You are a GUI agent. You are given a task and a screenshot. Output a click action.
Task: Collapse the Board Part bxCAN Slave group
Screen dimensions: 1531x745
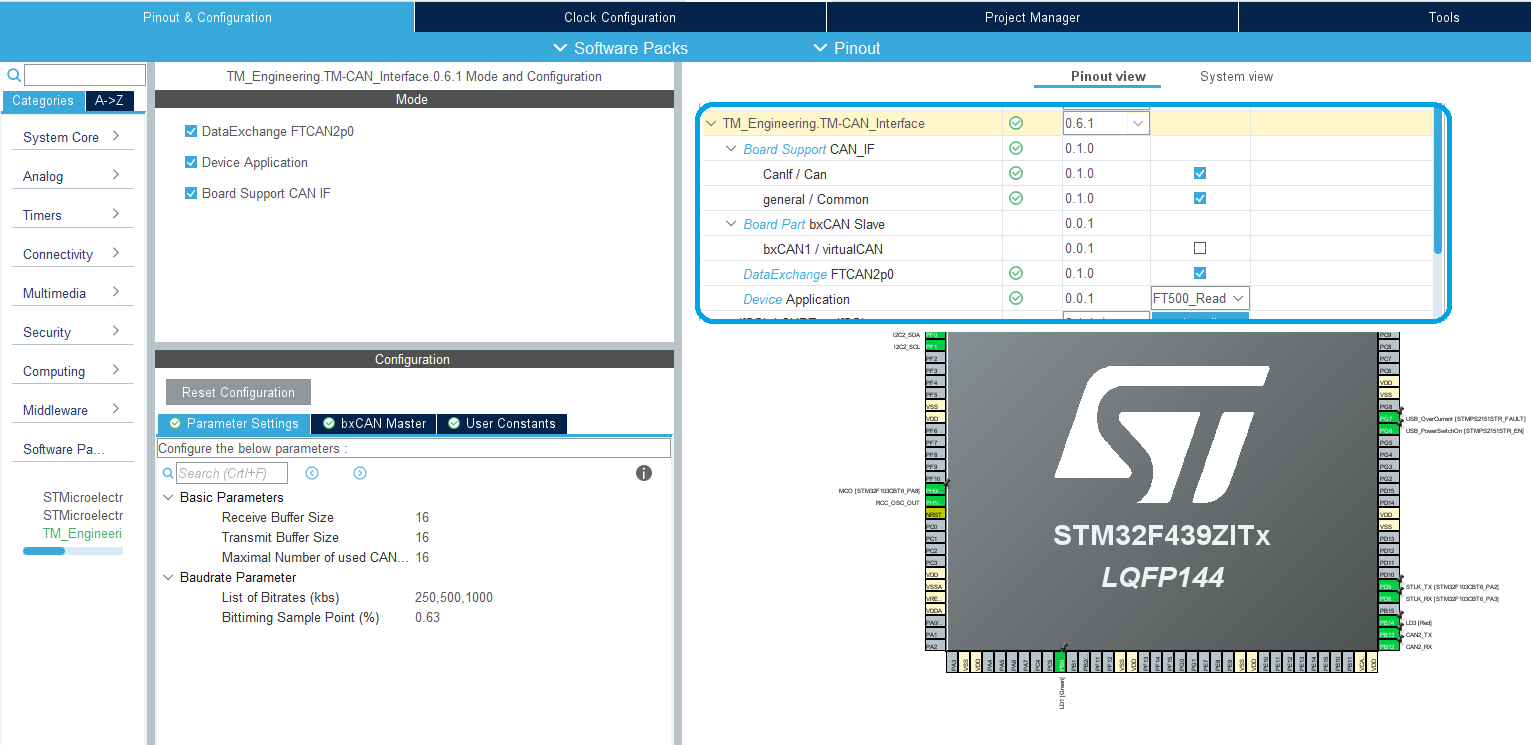[x=731, y=224]
